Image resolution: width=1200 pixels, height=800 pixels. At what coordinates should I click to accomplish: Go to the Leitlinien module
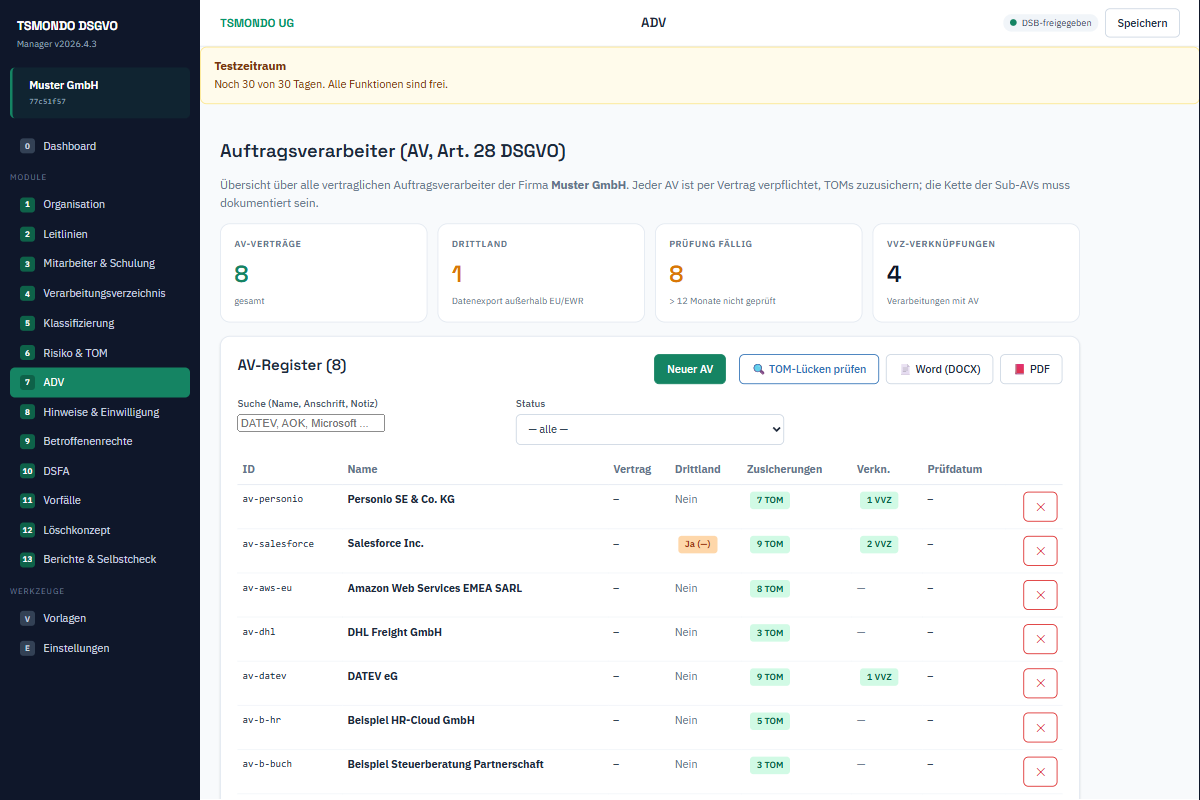pos(100,234)
